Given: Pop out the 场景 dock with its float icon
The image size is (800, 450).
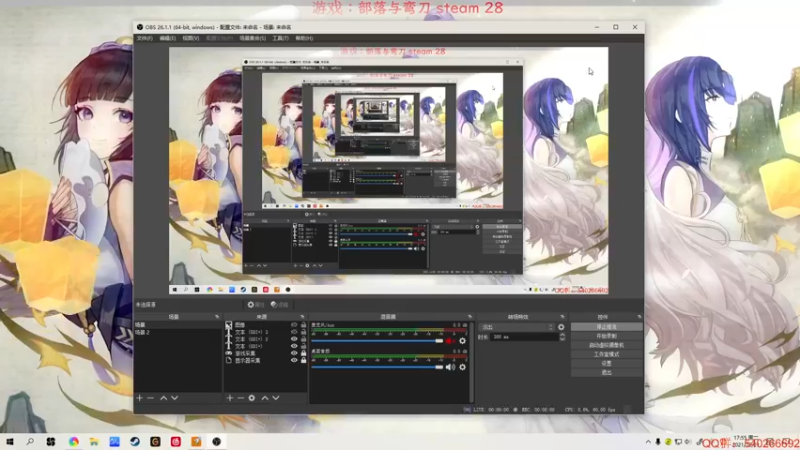Looking at the screenshot, I should [x=217, y=317].
